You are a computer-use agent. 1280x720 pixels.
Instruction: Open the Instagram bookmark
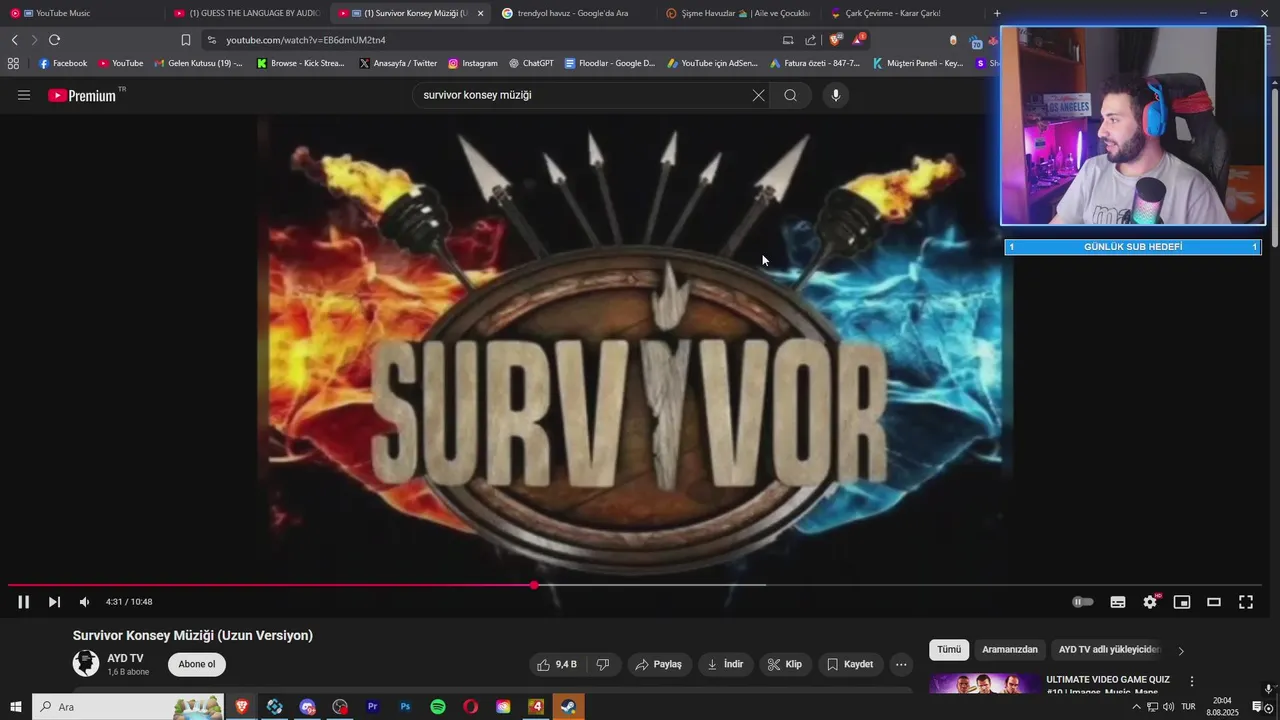pyautogui.click(x=473, y=63)
